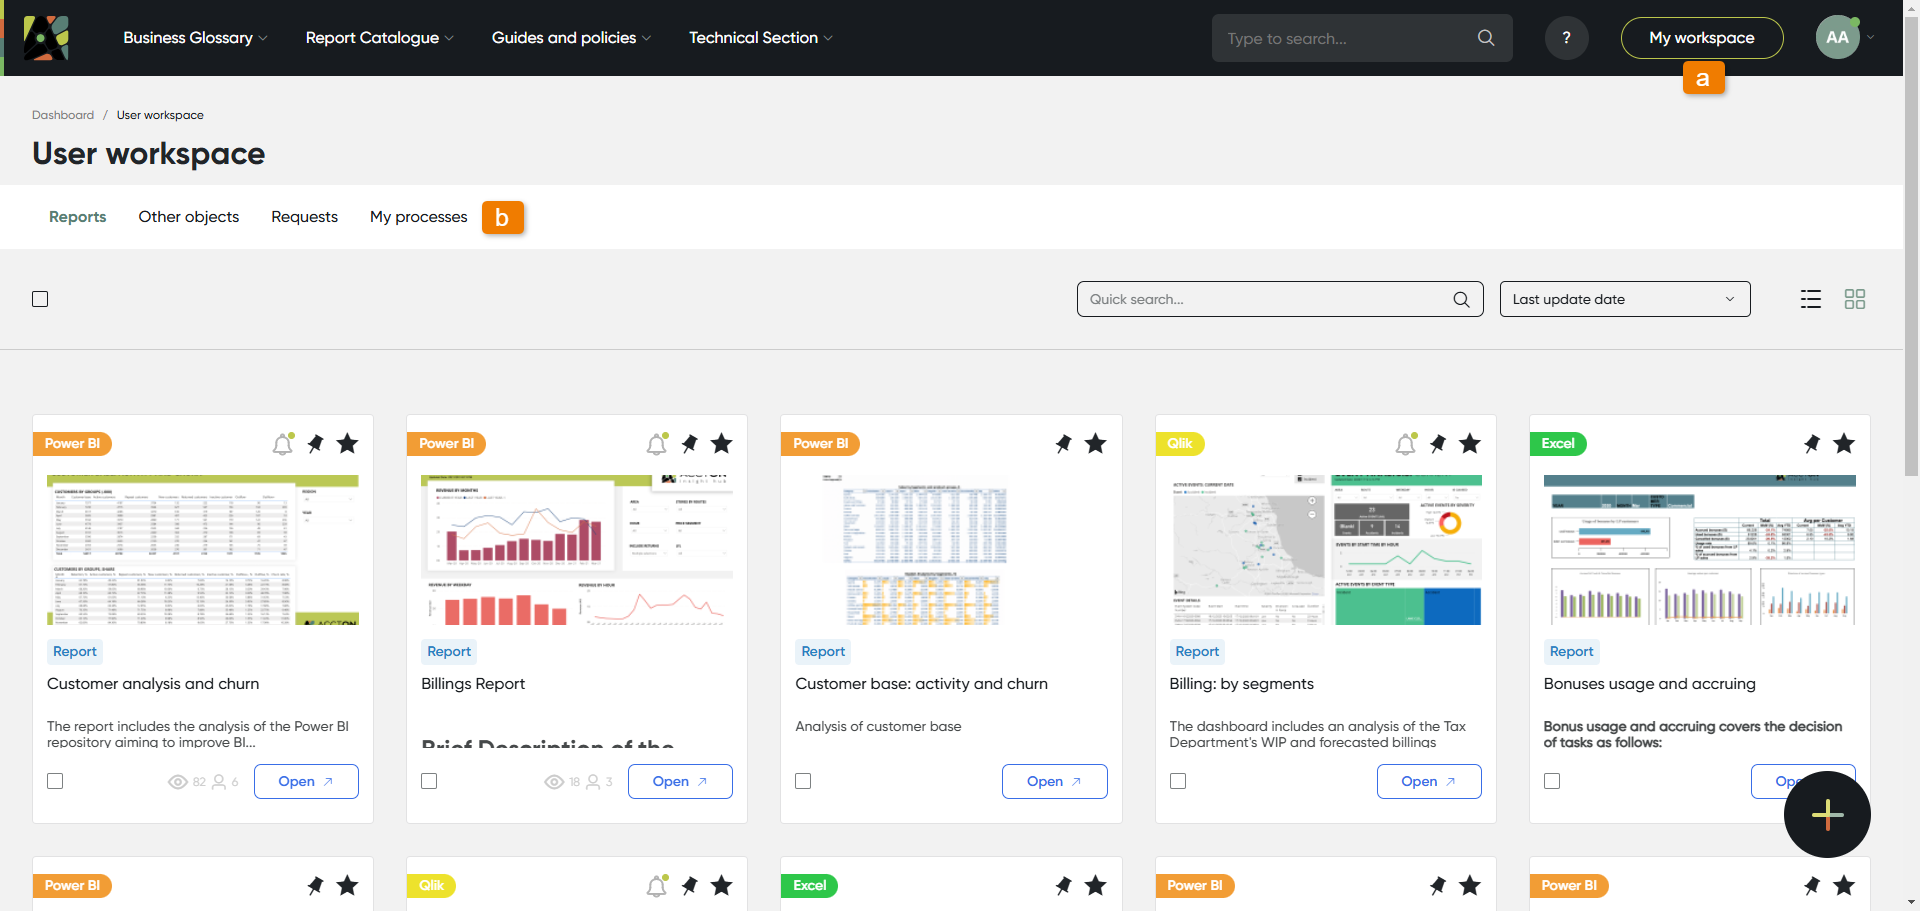Viewport: 1920px width, 911px height.
Task: Check the Customer analysis and churn checkbox
Action: [55, 781]
